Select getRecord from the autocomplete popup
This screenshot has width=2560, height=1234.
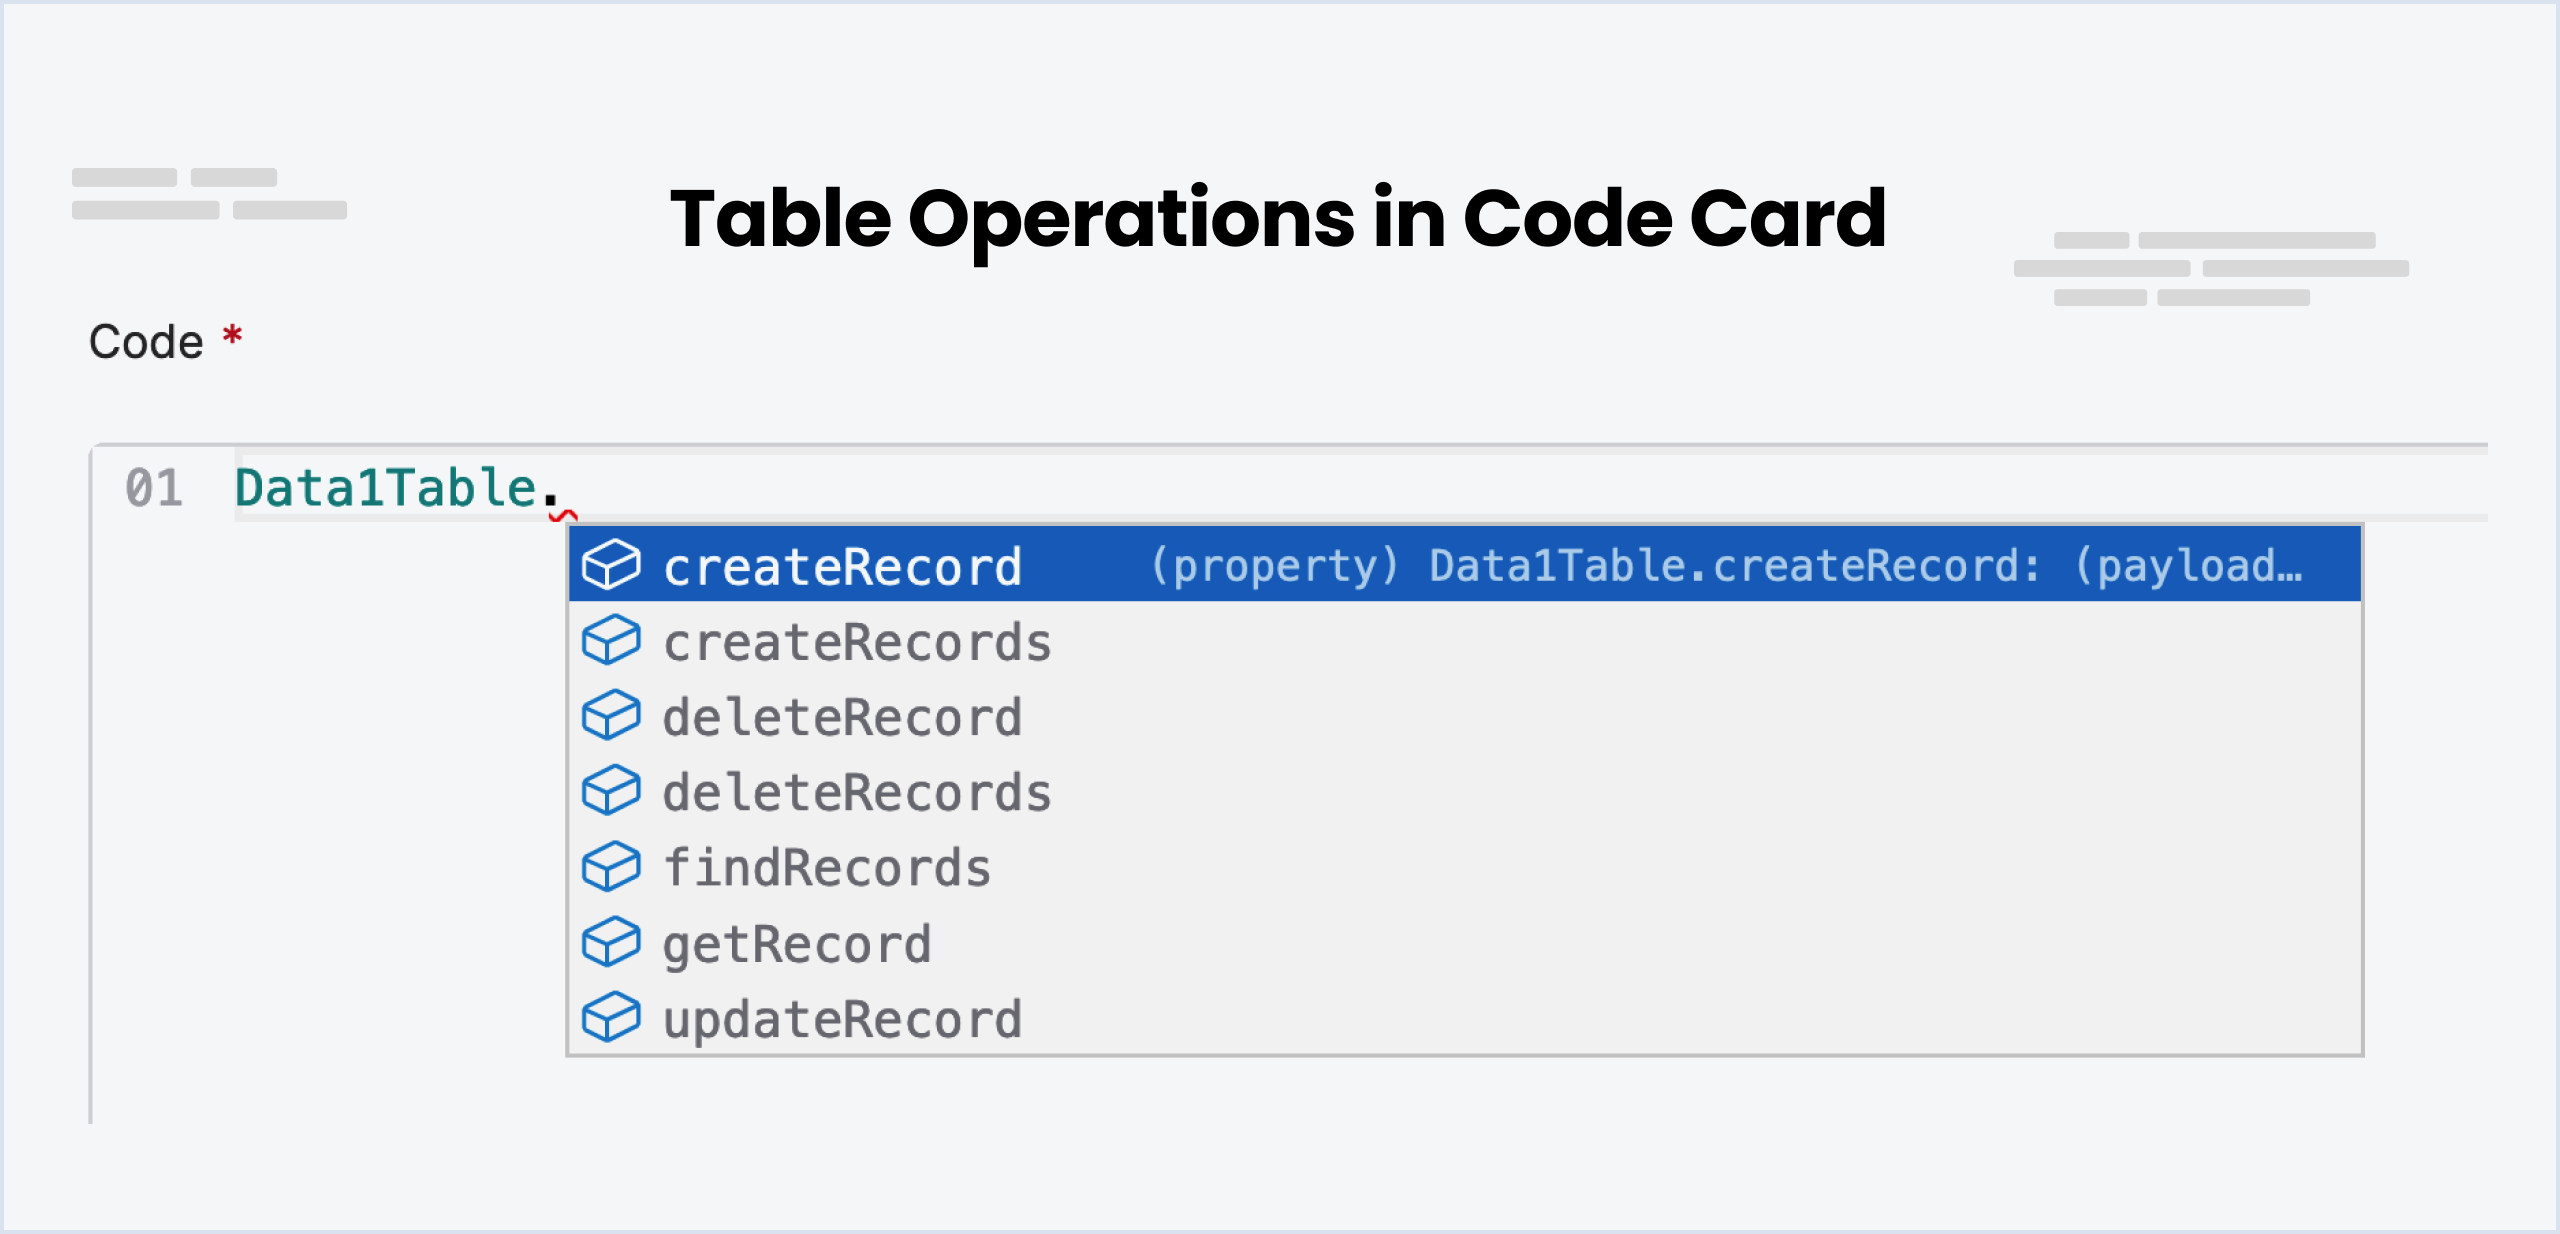pyautogui.click(x=1465, y=943)
